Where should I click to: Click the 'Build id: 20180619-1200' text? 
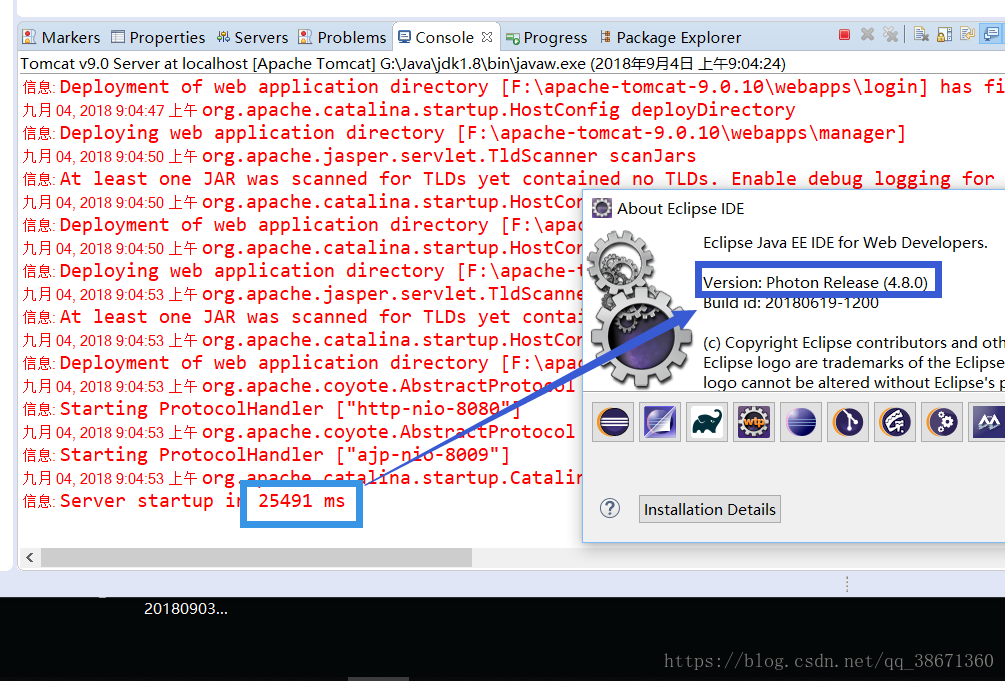coord(790,303)
